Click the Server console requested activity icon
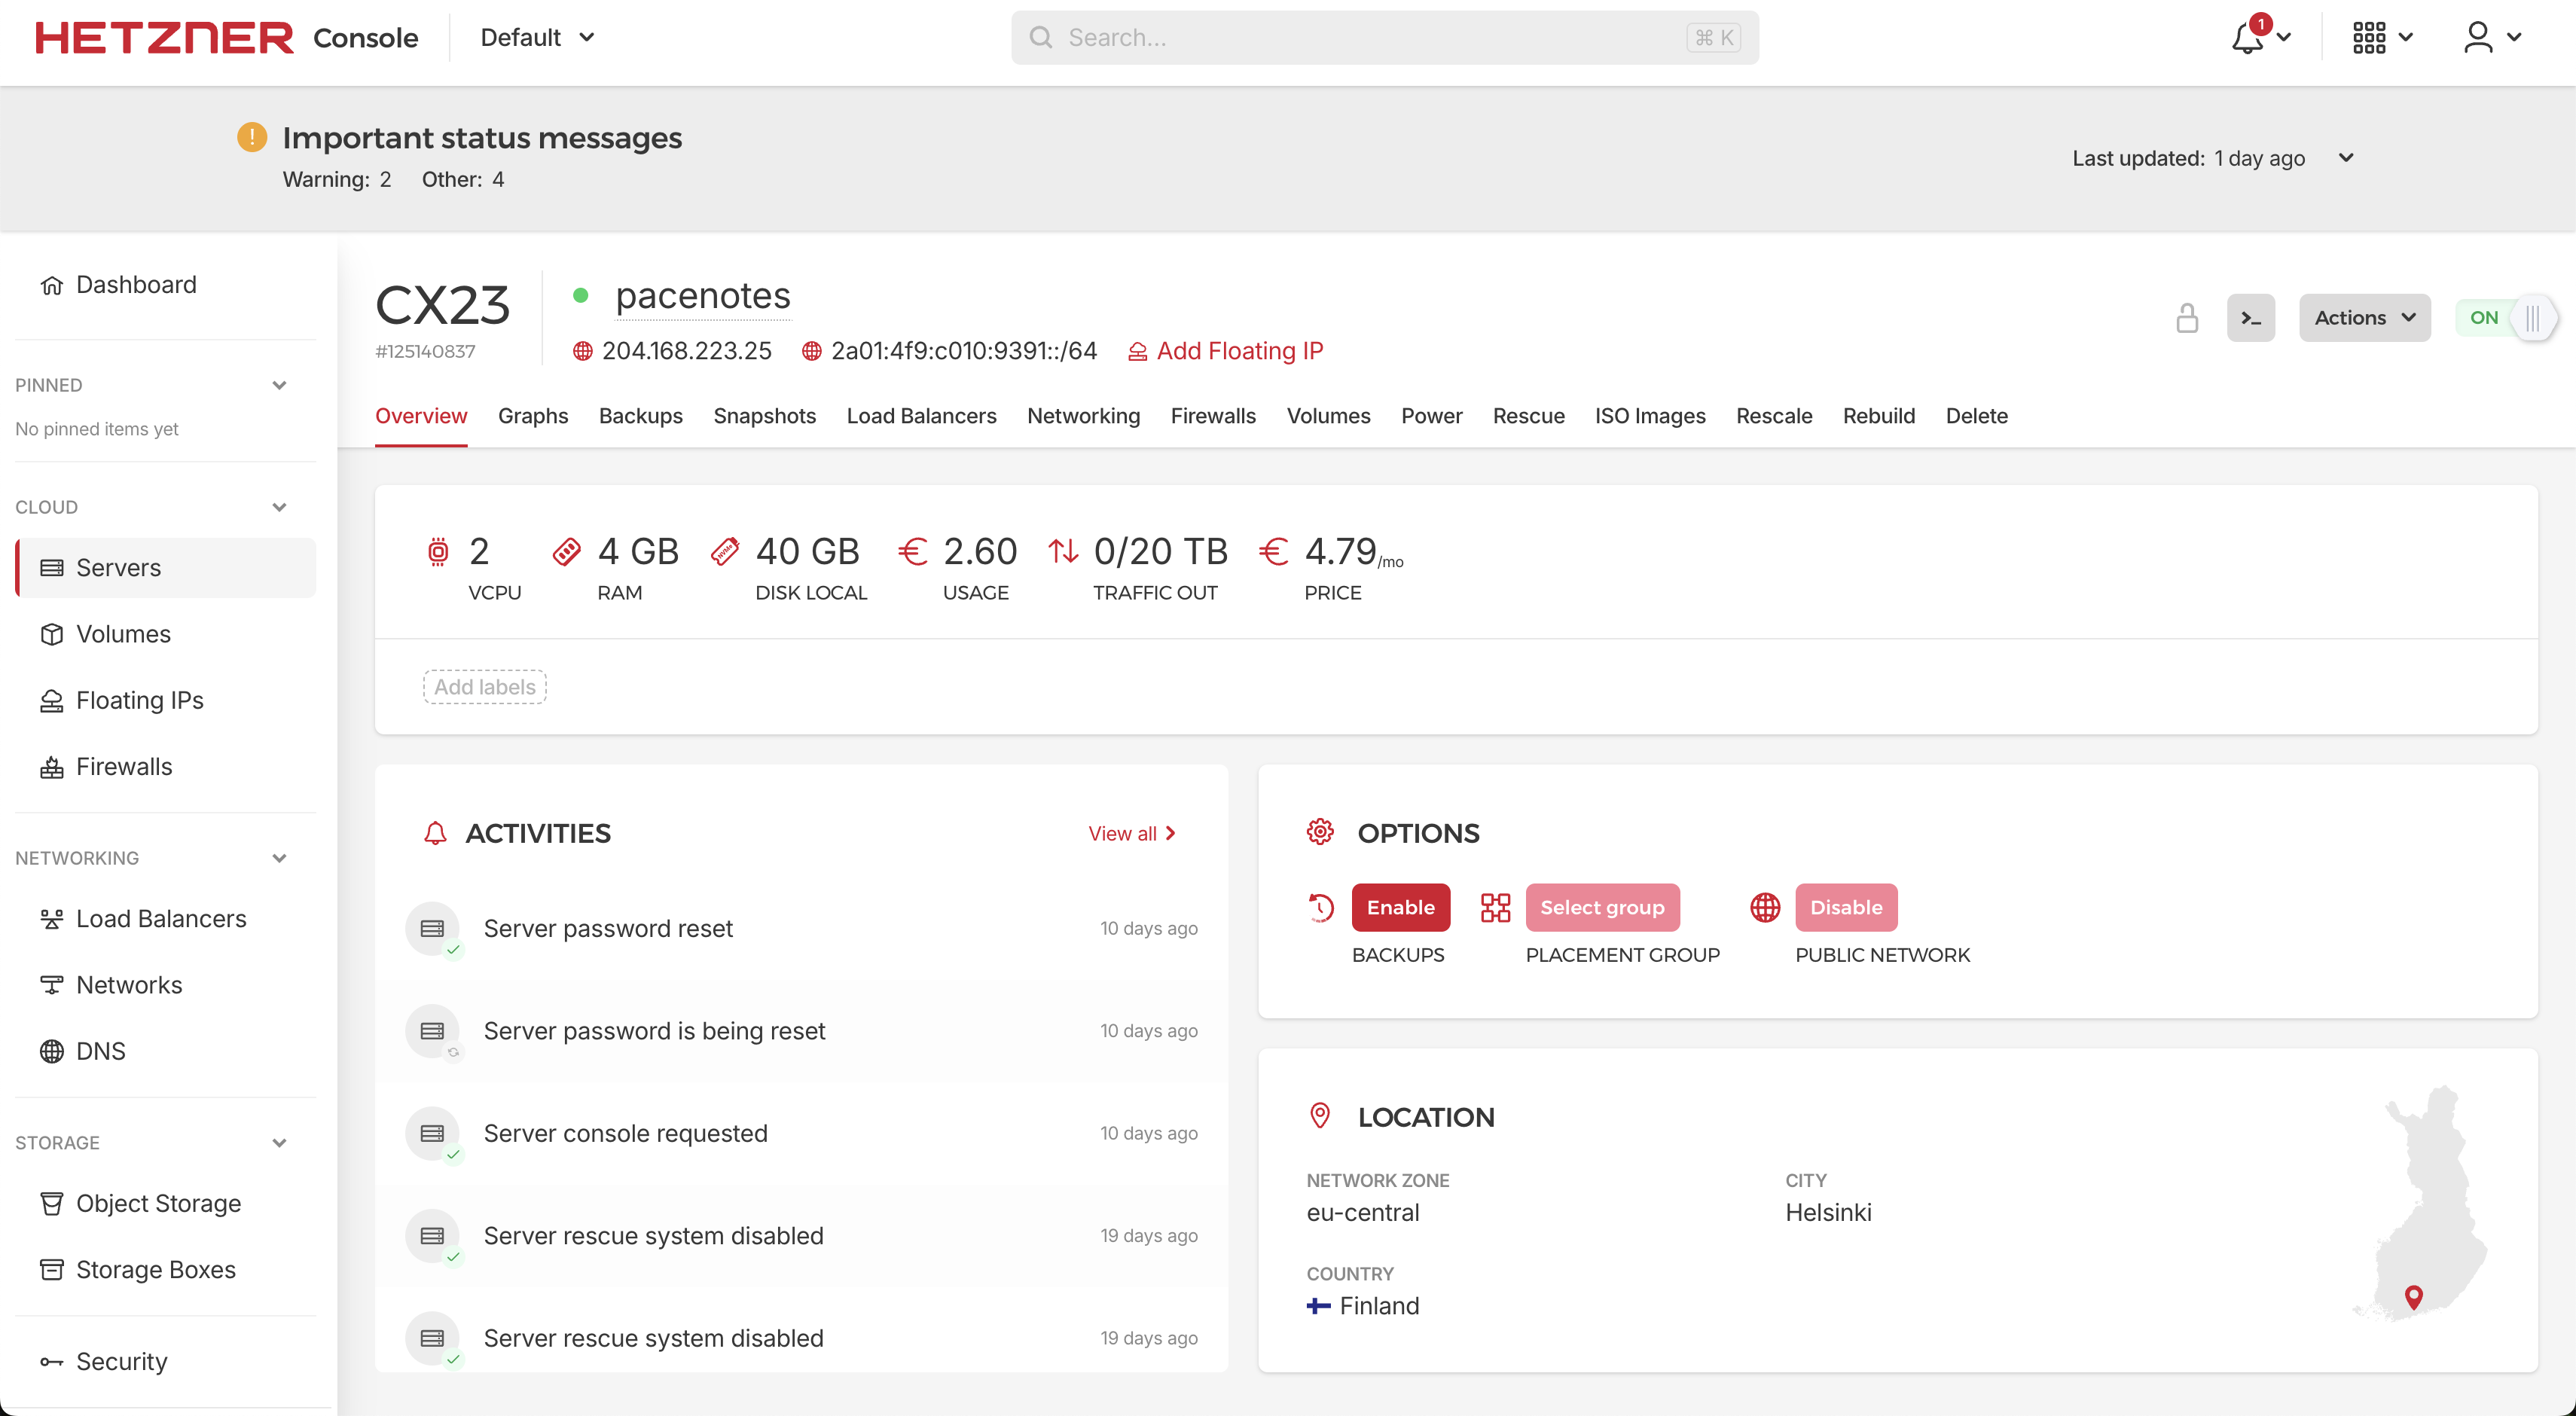 [x=432, y=1134]
